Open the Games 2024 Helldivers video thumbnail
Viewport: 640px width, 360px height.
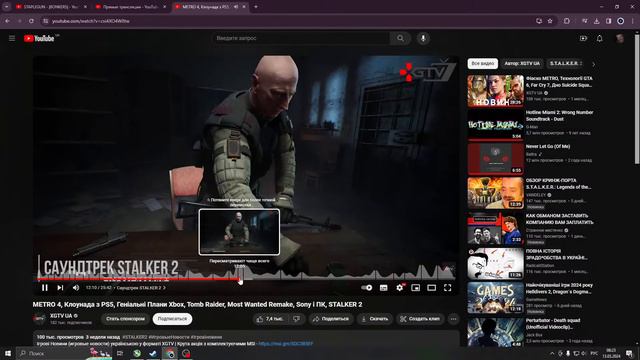point(496,298)
